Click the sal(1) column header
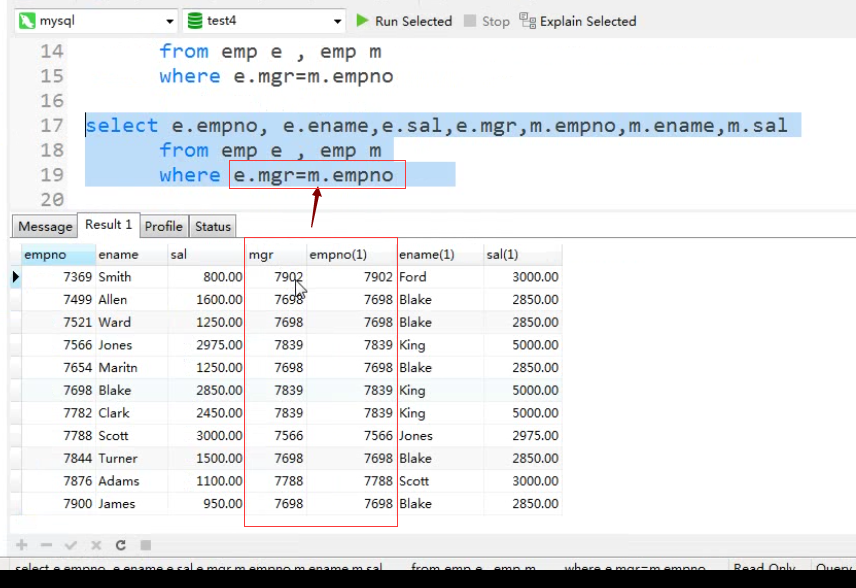This screenshot has width=856, height=588. tap(522, 254)
